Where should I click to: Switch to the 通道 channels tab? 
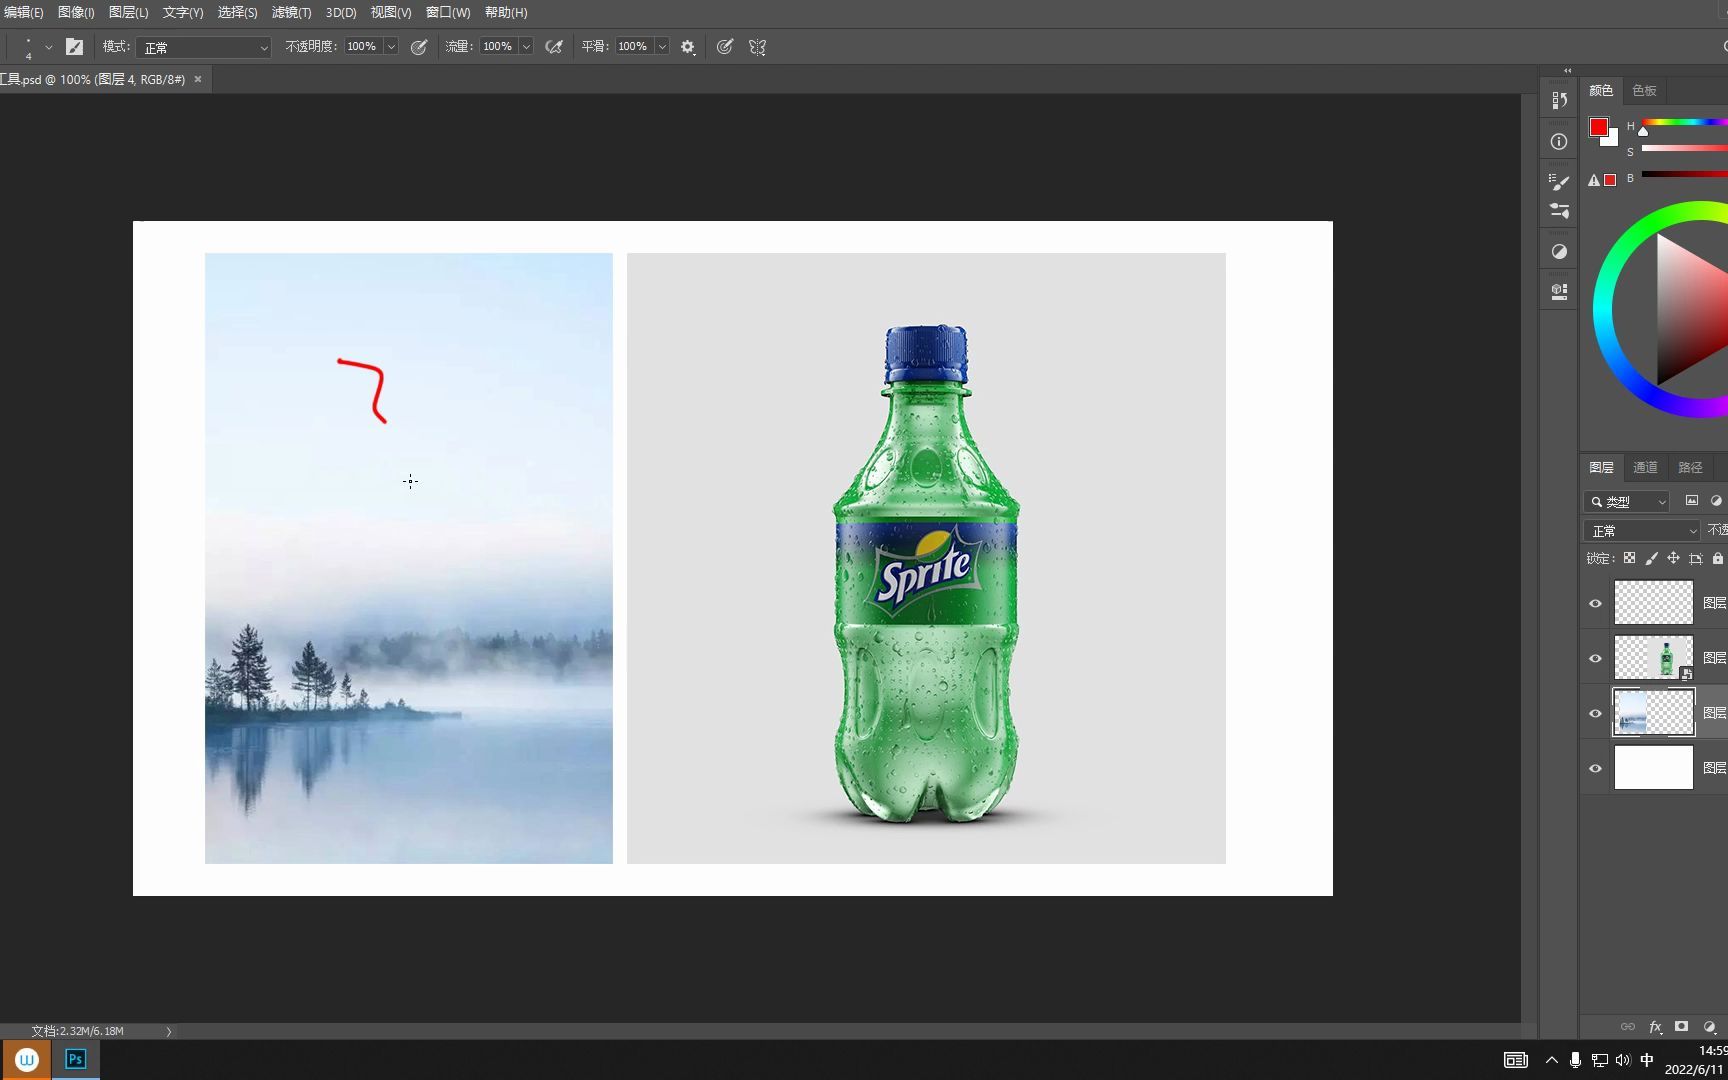1645,467
